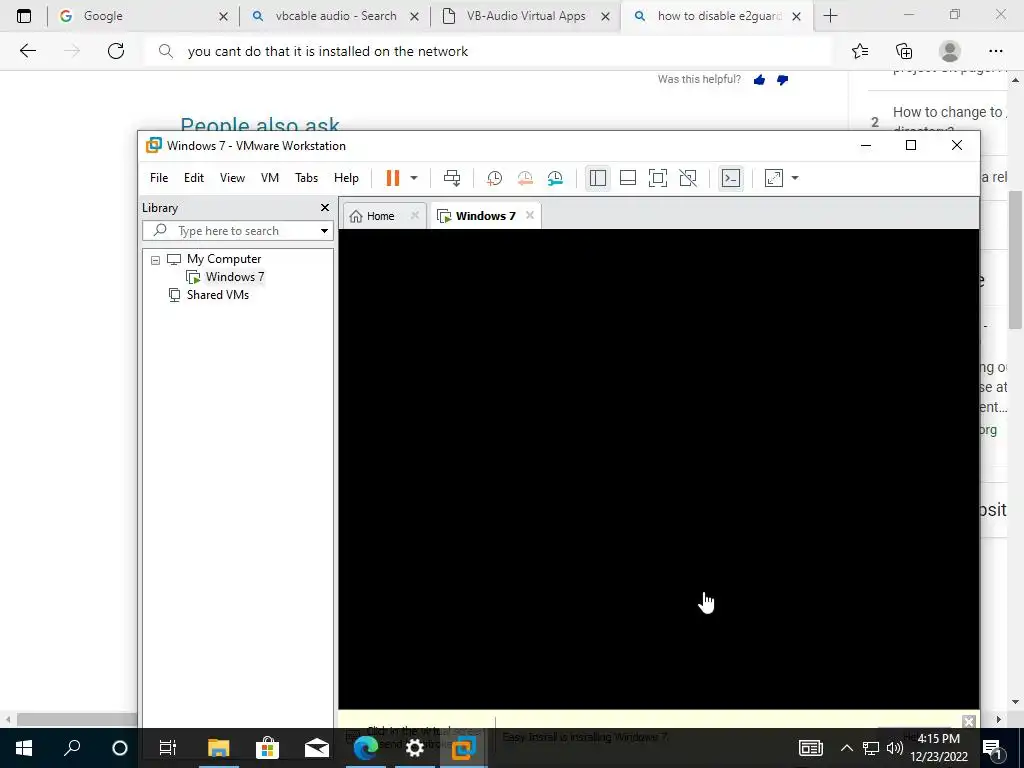Close the Home tab
Image resolution: width=1024 pixels, height=768 pixels.
(414, 216)
